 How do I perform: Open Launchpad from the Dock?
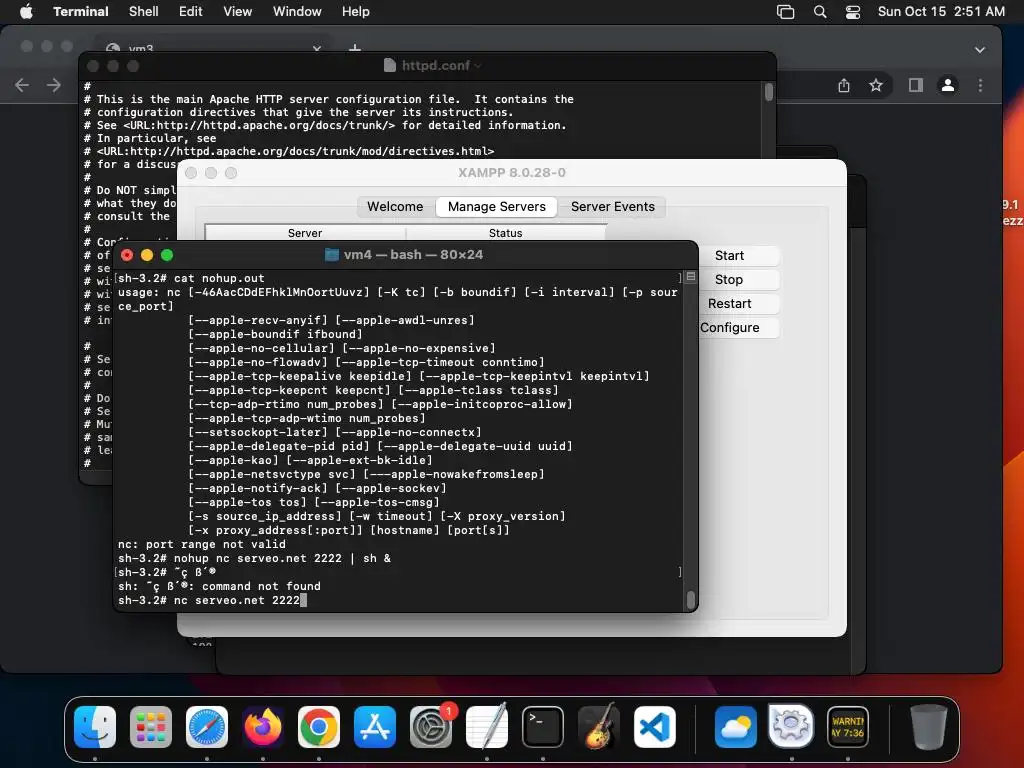[x=151, y=727]
